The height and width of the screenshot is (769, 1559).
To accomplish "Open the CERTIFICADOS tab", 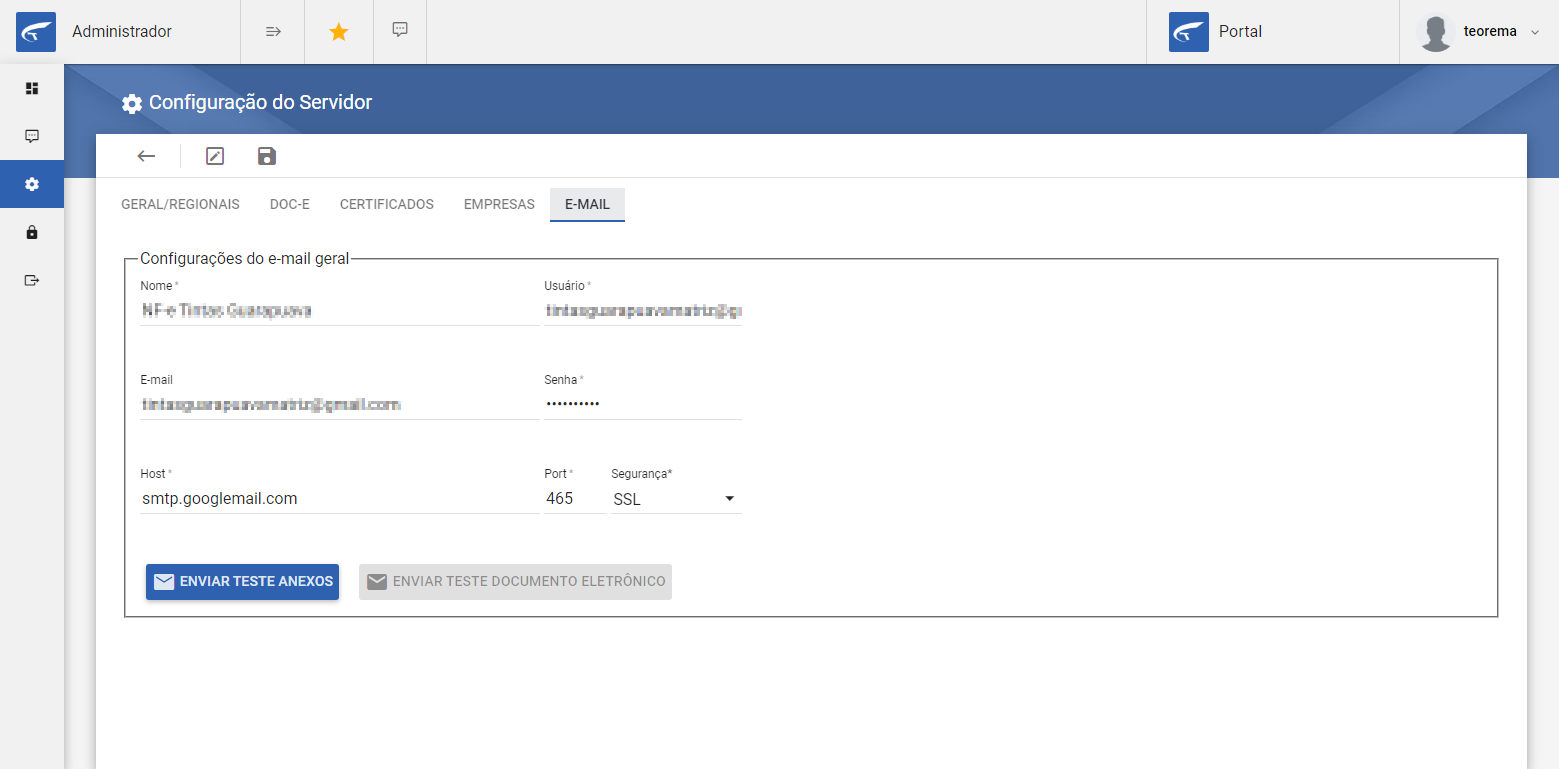I will [x=387, y=204].
